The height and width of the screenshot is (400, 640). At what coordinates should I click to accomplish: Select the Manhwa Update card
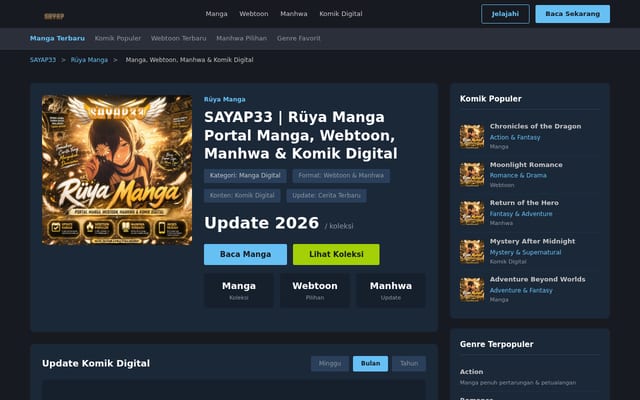click(x=391, y=291)
